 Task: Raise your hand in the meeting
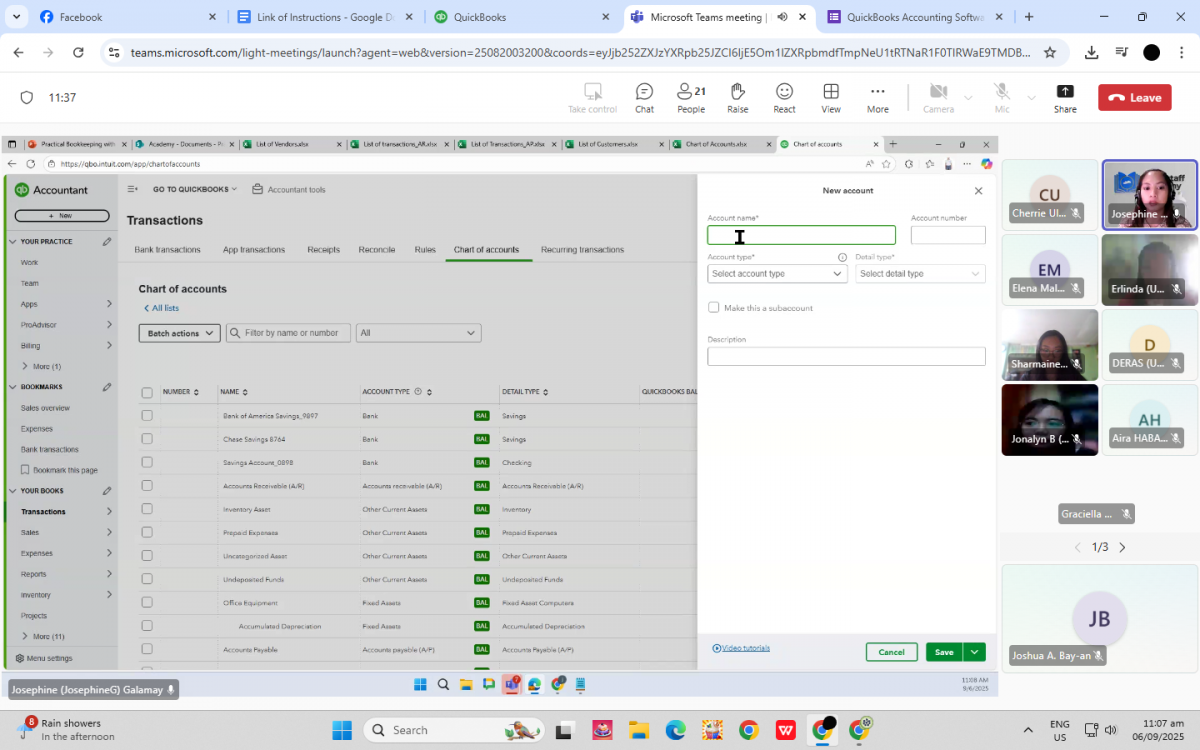point(737,96)
